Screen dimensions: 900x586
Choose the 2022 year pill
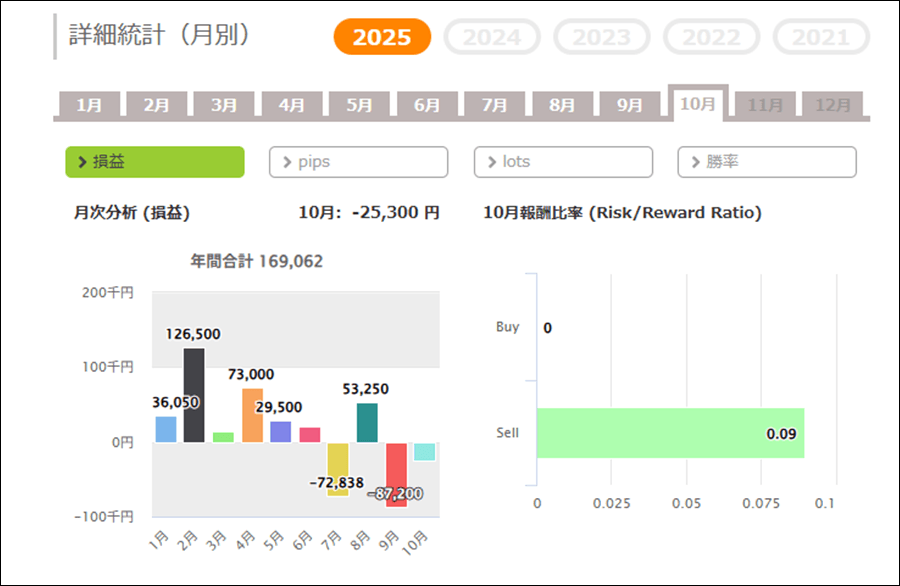pos(712,37)
